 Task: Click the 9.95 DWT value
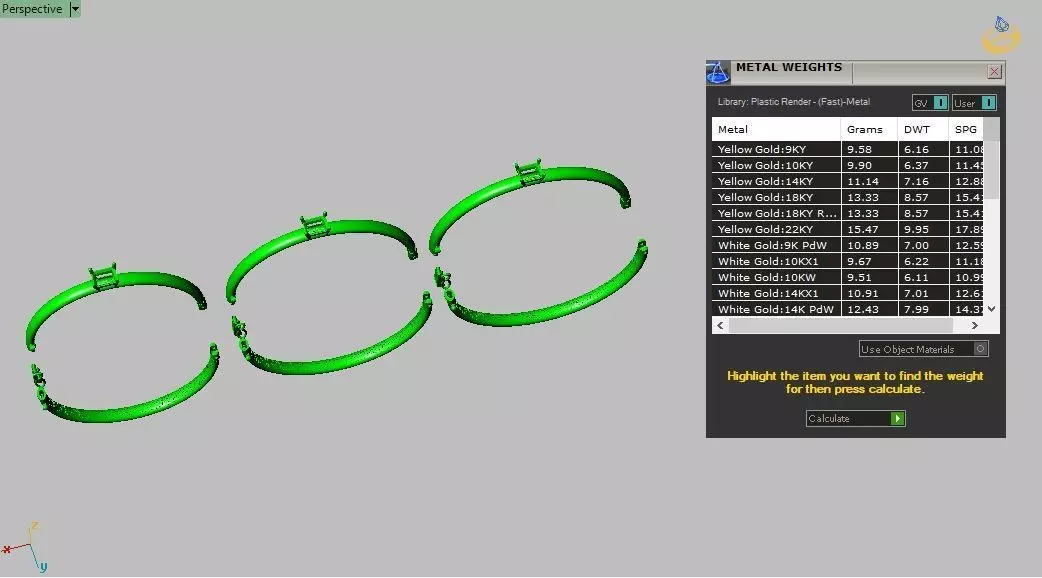point(916,229)
